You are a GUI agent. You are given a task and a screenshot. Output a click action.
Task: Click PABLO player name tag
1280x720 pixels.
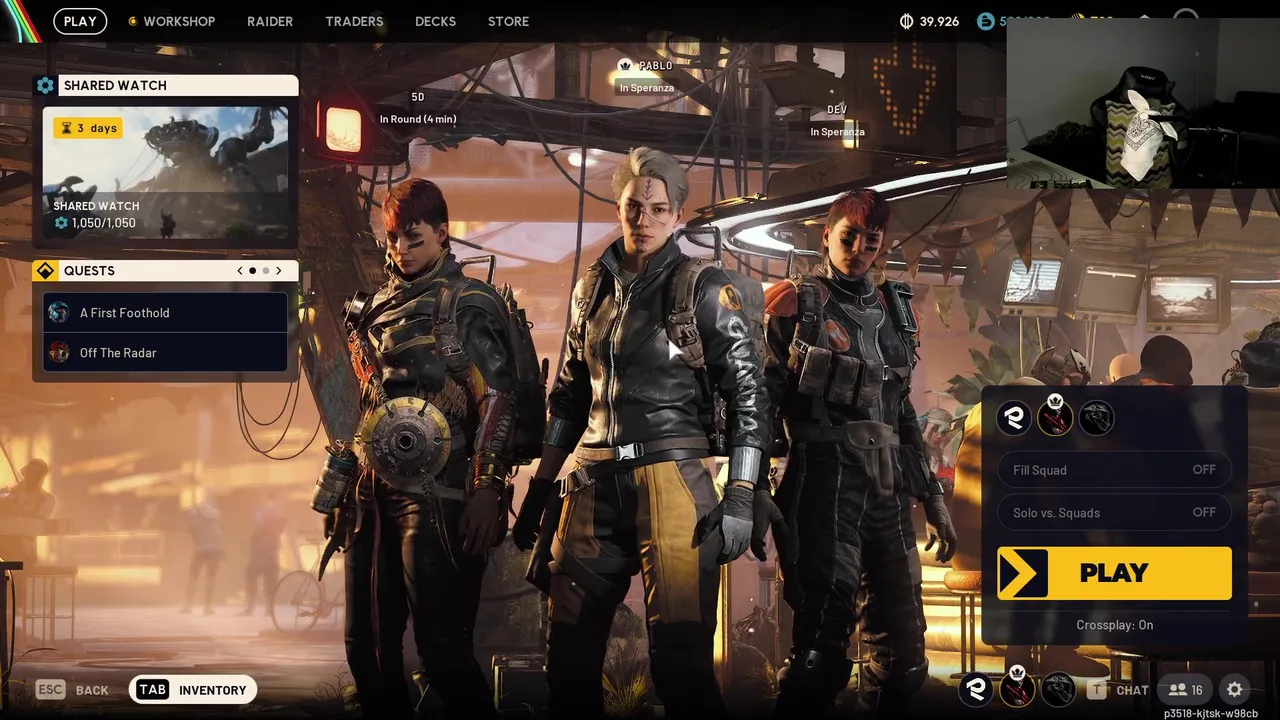[x=655, y=65]
